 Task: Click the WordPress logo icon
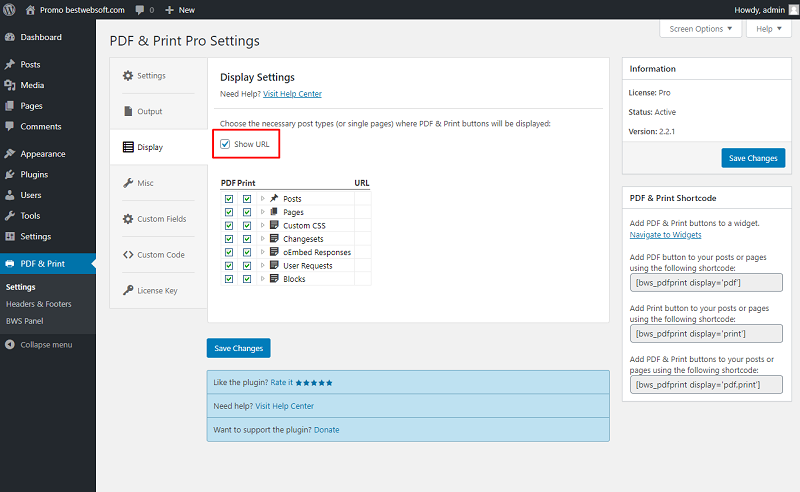coord(9,10)
